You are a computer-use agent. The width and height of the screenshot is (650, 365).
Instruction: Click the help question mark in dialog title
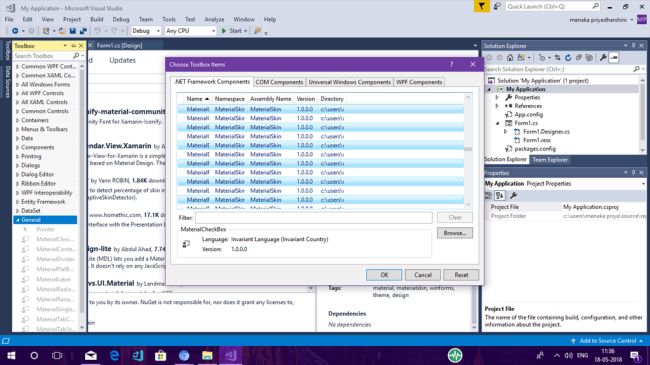click(x=451, y=64)
